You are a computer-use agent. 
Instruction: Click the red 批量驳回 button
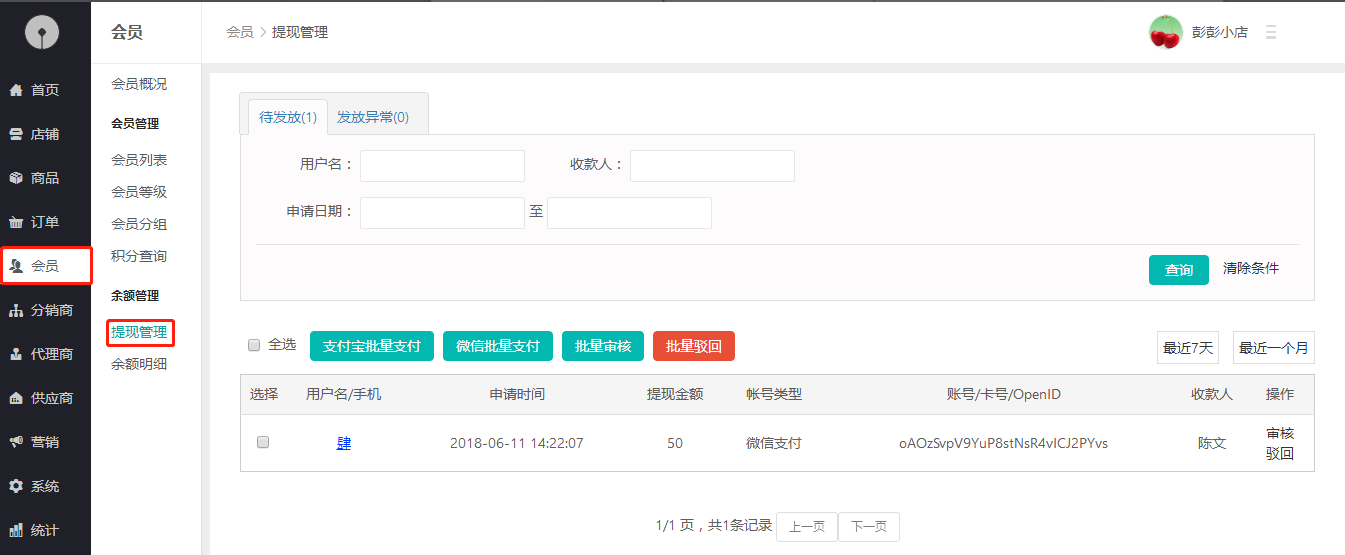pos(693,346)
